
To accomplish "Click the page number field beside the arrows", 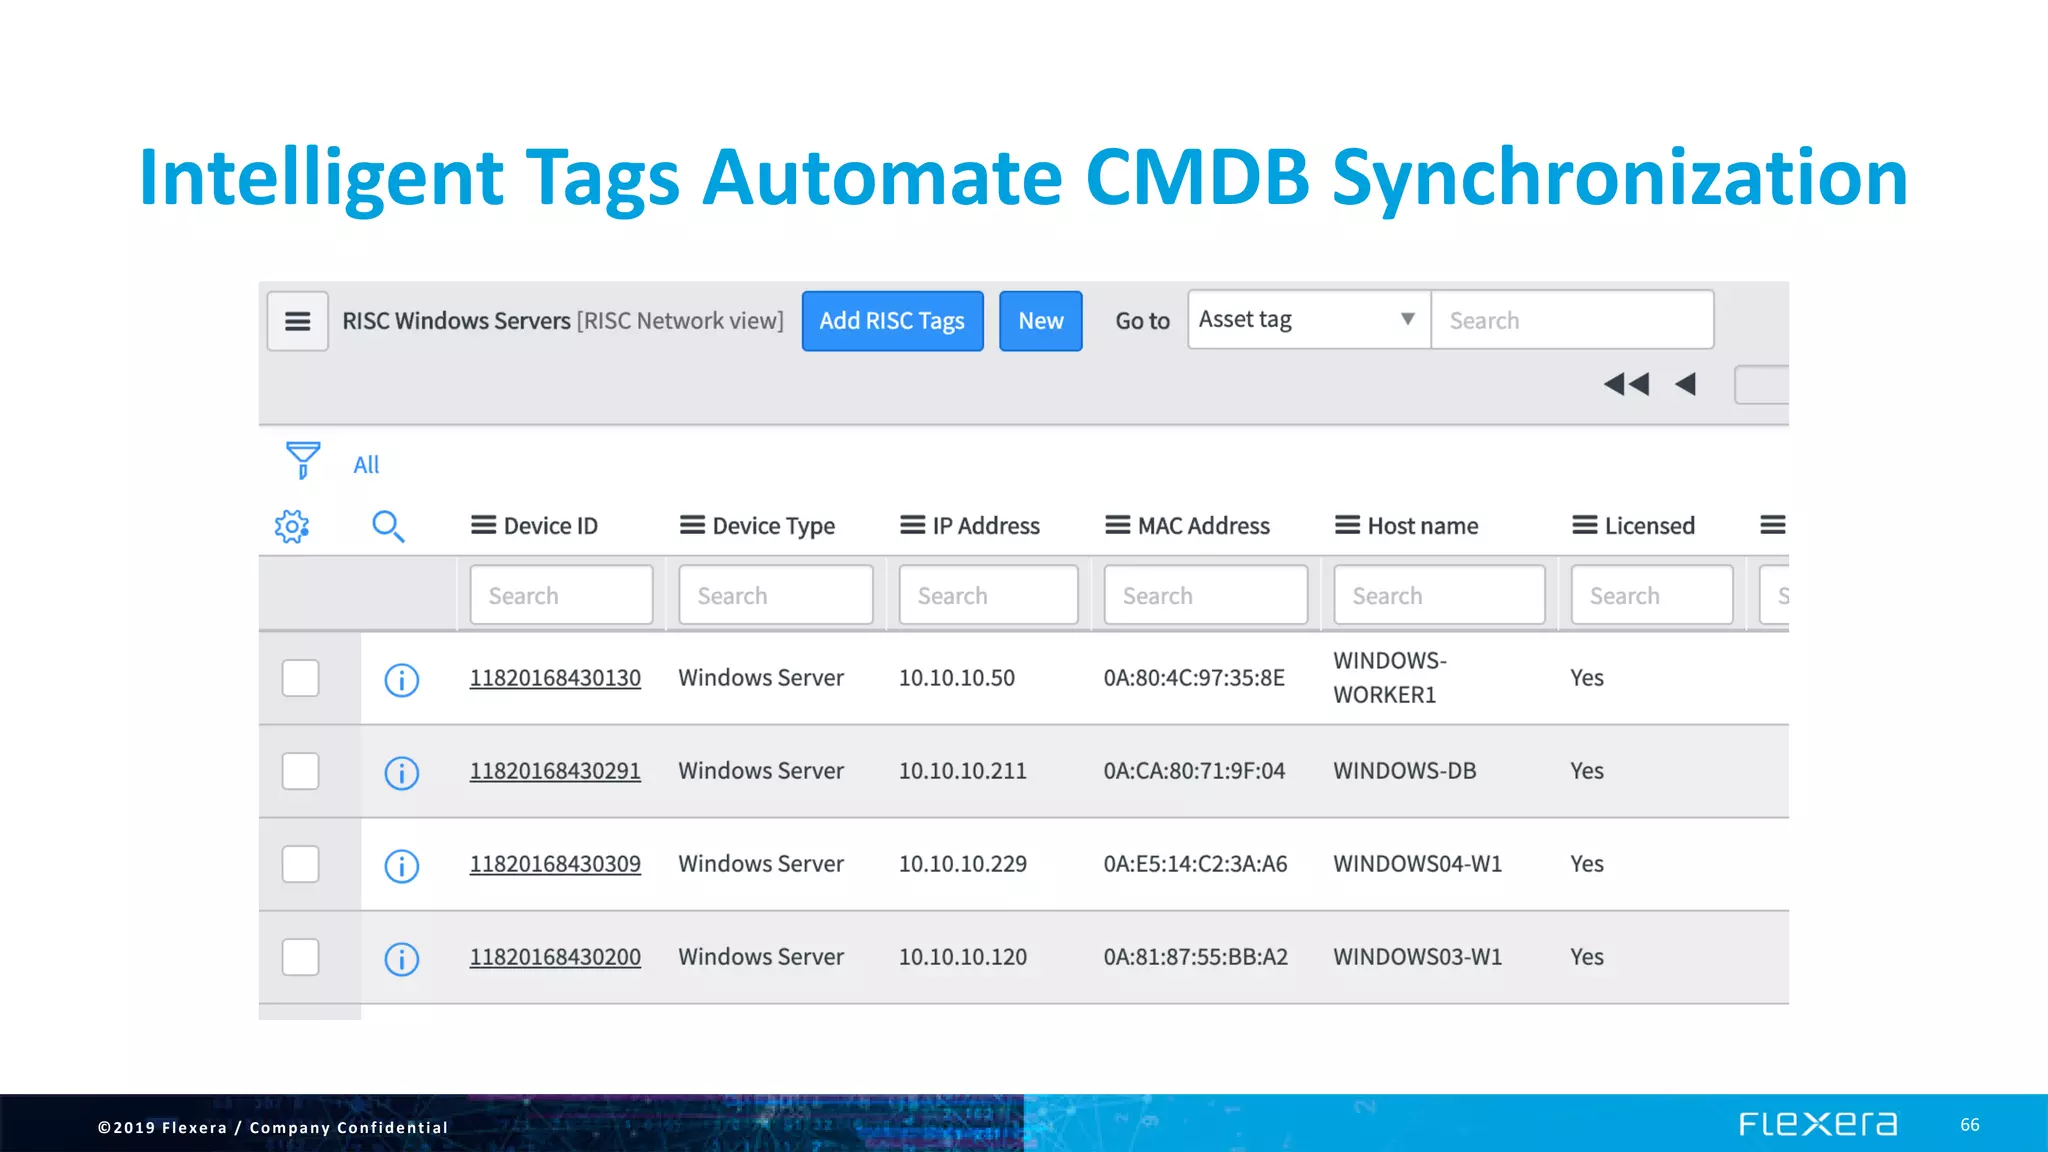I will click(x=1762, y=385).
